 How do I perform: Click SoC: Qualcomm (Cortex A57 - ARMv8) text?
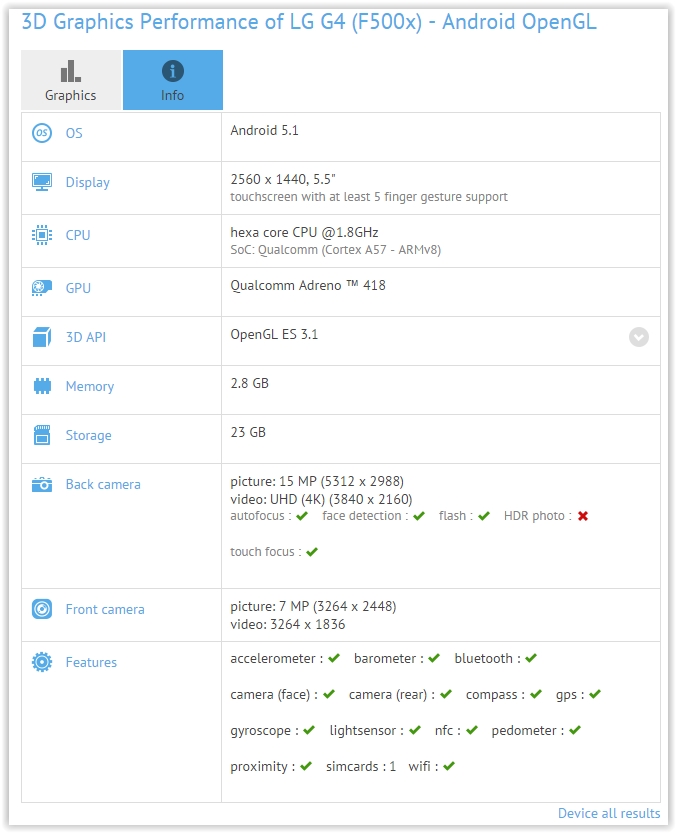(335, 250)
